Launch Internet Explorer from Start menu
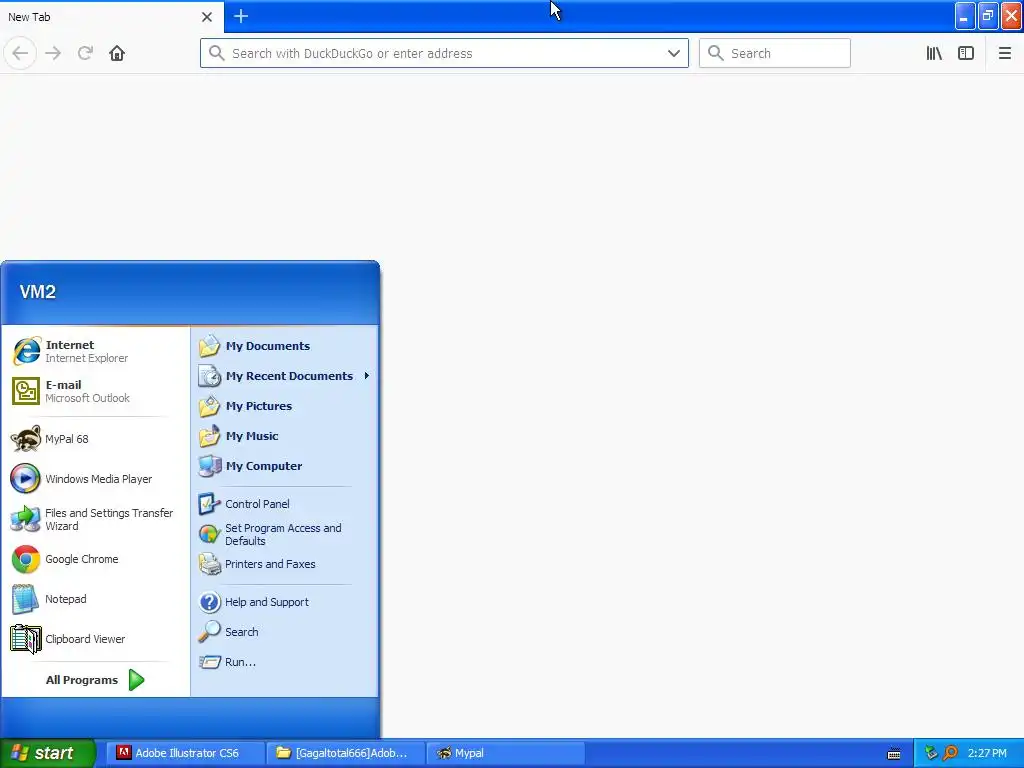 [x=95, y=351]
